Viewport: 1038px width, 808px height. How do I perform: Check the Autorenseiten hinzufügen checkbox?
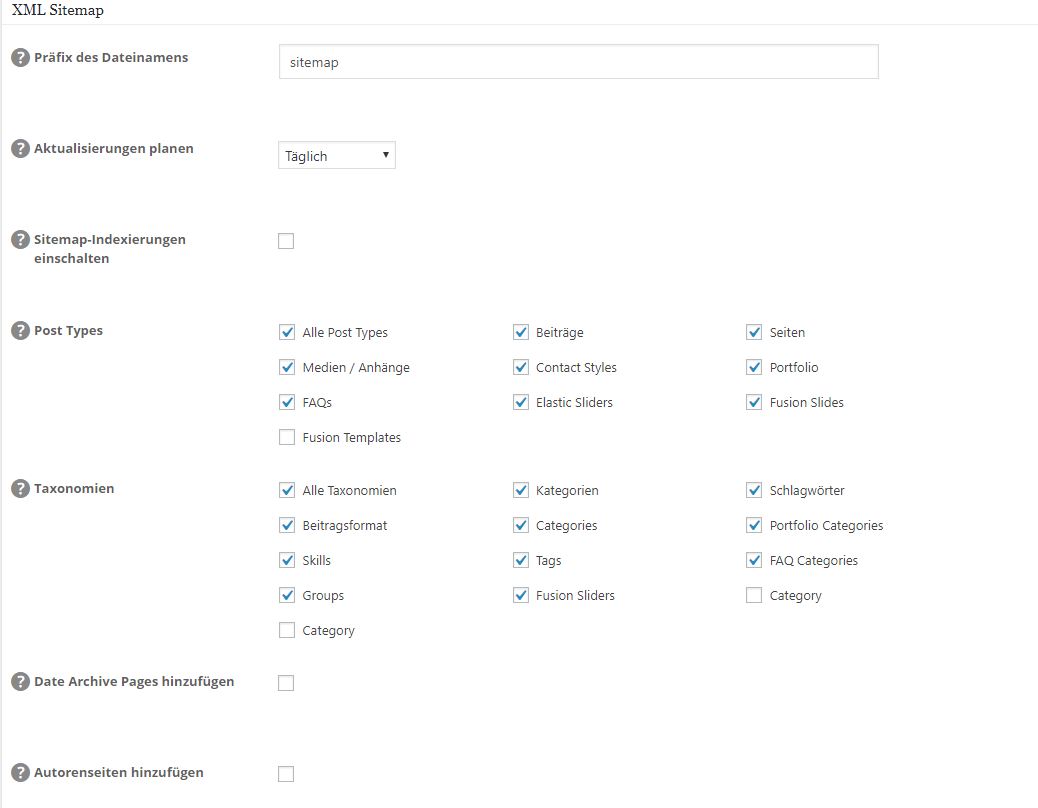(x=286, y=773)
